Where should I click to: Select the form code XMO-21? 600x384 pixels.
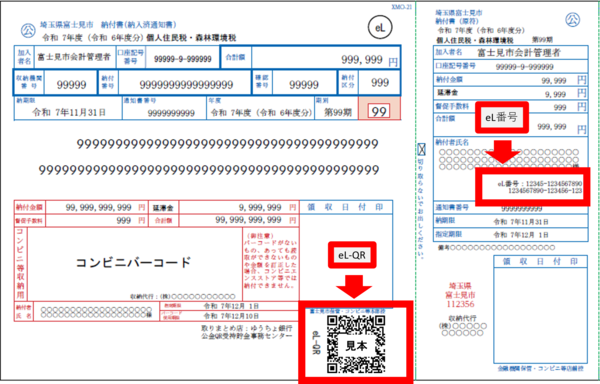coord(401,7)
